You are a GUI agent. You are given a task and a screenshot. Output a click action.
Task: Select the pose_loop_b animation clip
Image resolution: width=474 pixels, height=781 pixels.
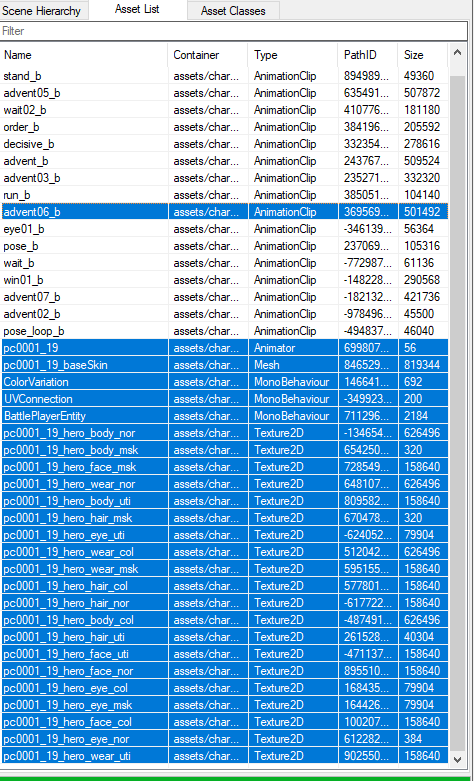point(225,331)
